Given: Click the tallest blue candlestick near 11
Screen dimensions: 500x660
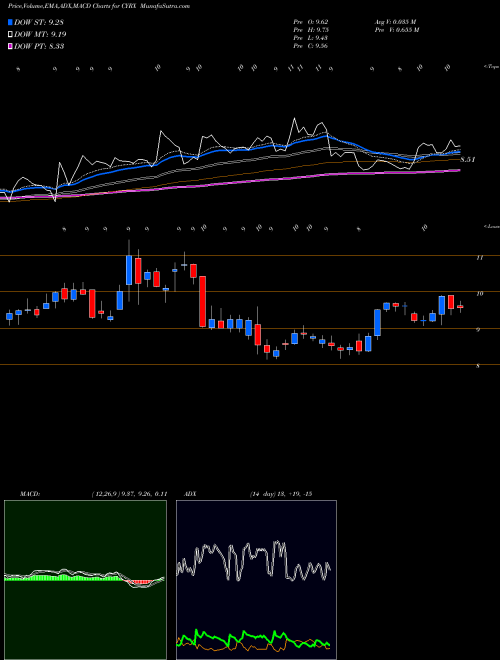Looking at the screenshot, I should pyautogui.click(x=129, y=270).
